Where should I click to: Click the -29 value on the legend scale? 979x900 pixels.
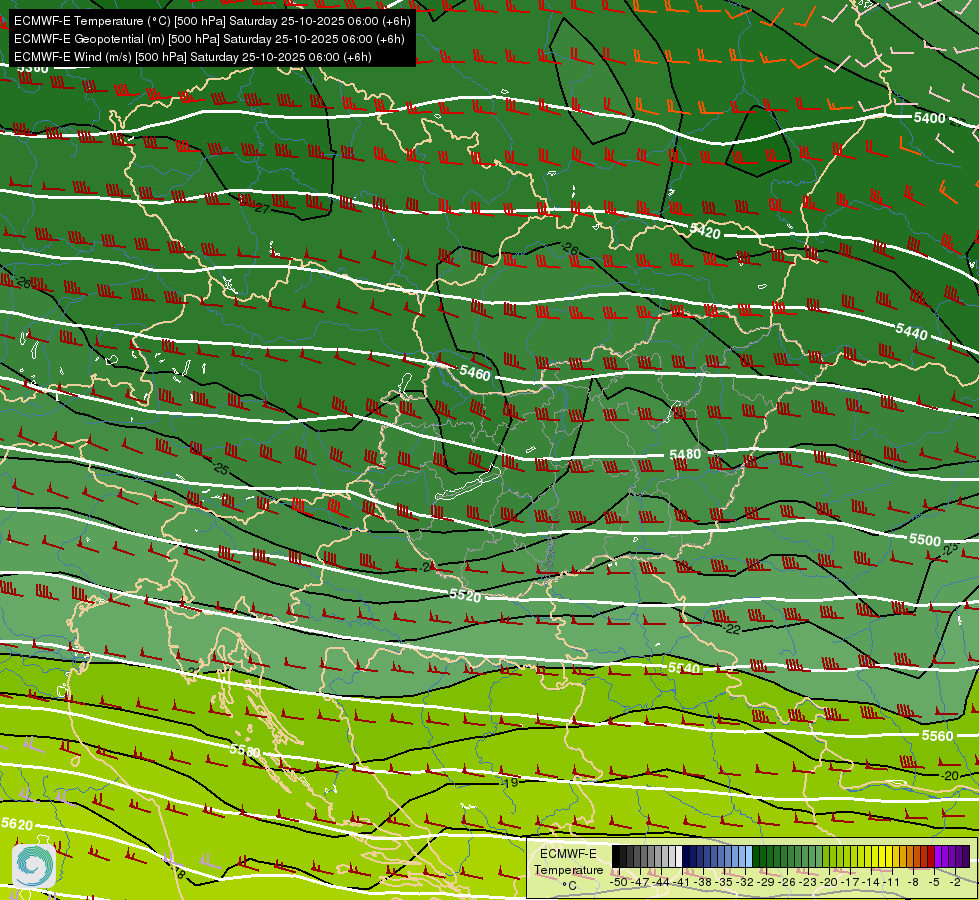tap(767, 882)
